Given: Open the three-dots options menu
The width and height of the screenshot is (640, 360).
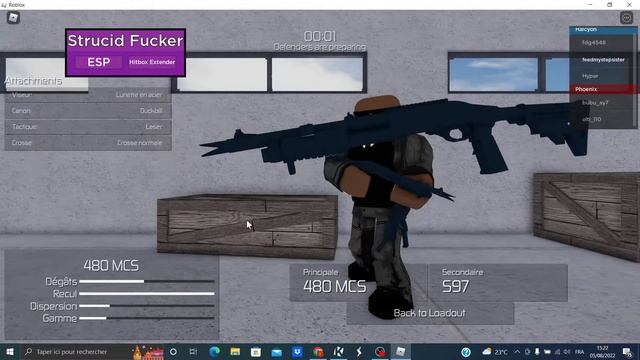Looking at the screenshot, I should point(626,18).
